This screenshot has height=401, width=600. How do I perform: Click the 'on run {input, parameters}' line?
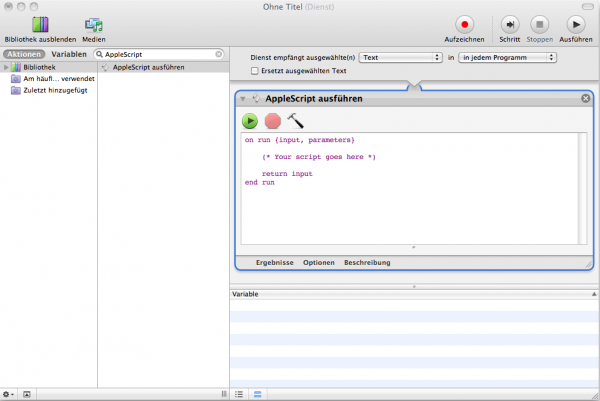point(300,140)
